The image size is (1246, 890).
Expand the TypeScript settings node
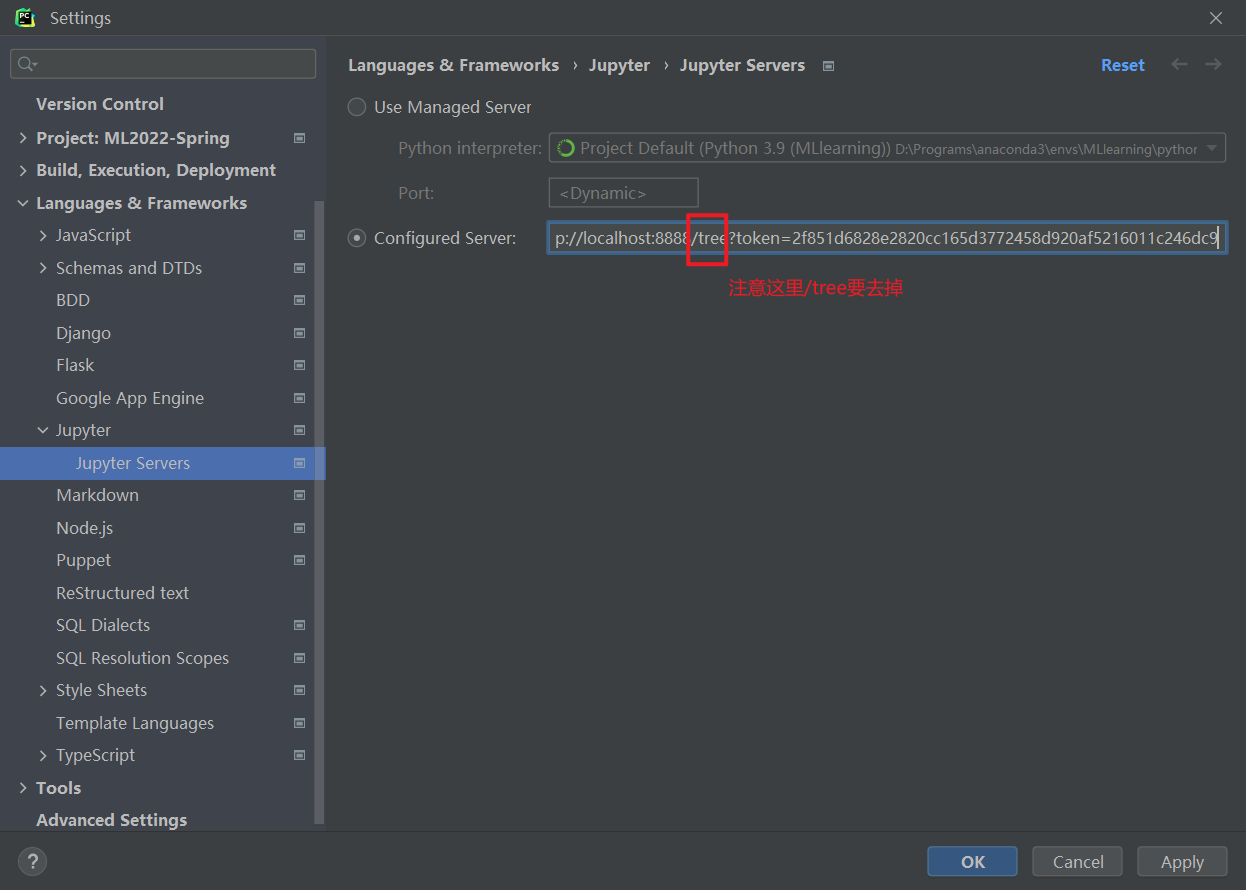tap(43, 756)
